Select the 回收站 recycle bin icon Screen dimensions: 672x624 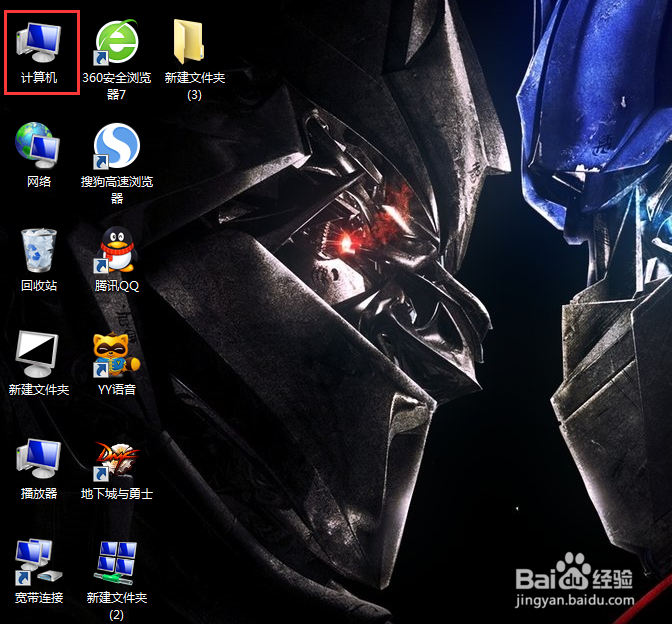tap(39, 250)
